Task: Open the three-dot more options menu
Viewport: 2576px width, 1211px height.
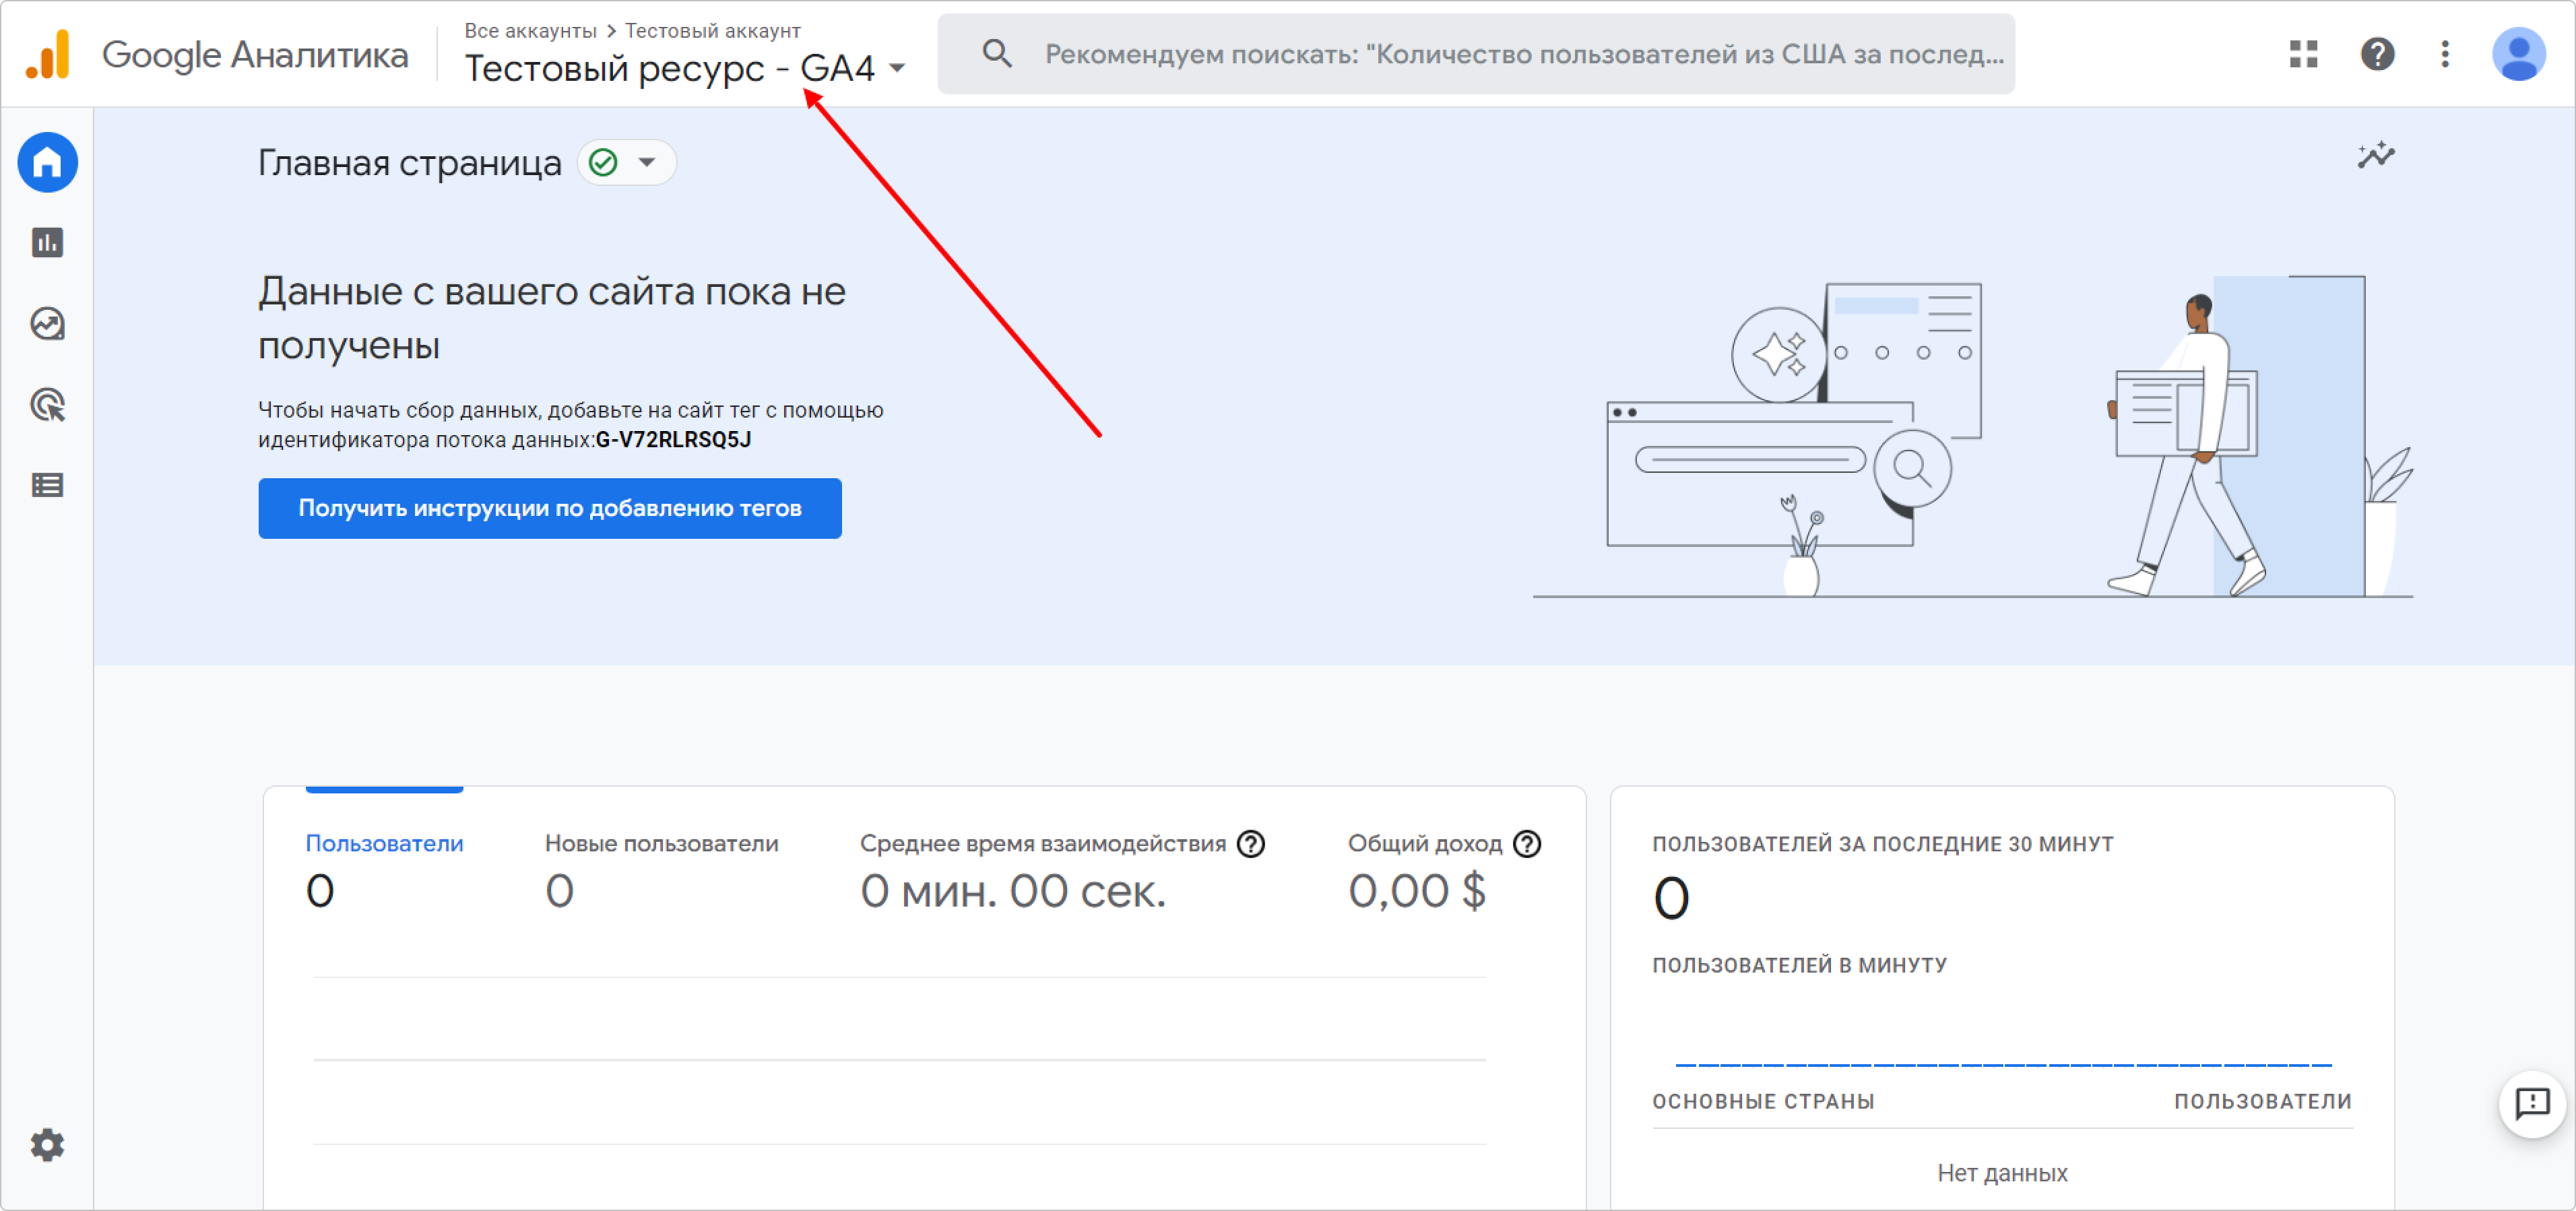Action: click(2445, 54)
